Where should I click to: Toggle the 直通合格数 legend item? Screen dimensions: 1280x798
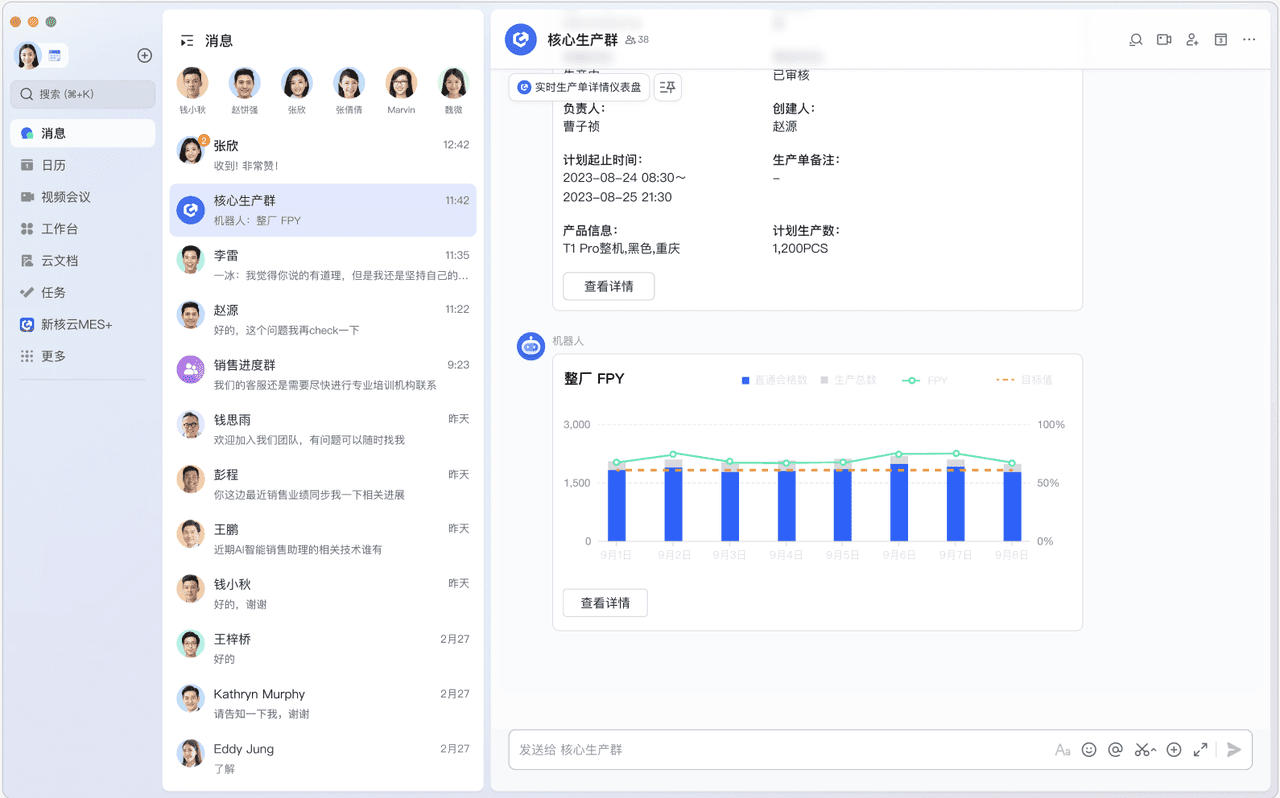point(774,380)
